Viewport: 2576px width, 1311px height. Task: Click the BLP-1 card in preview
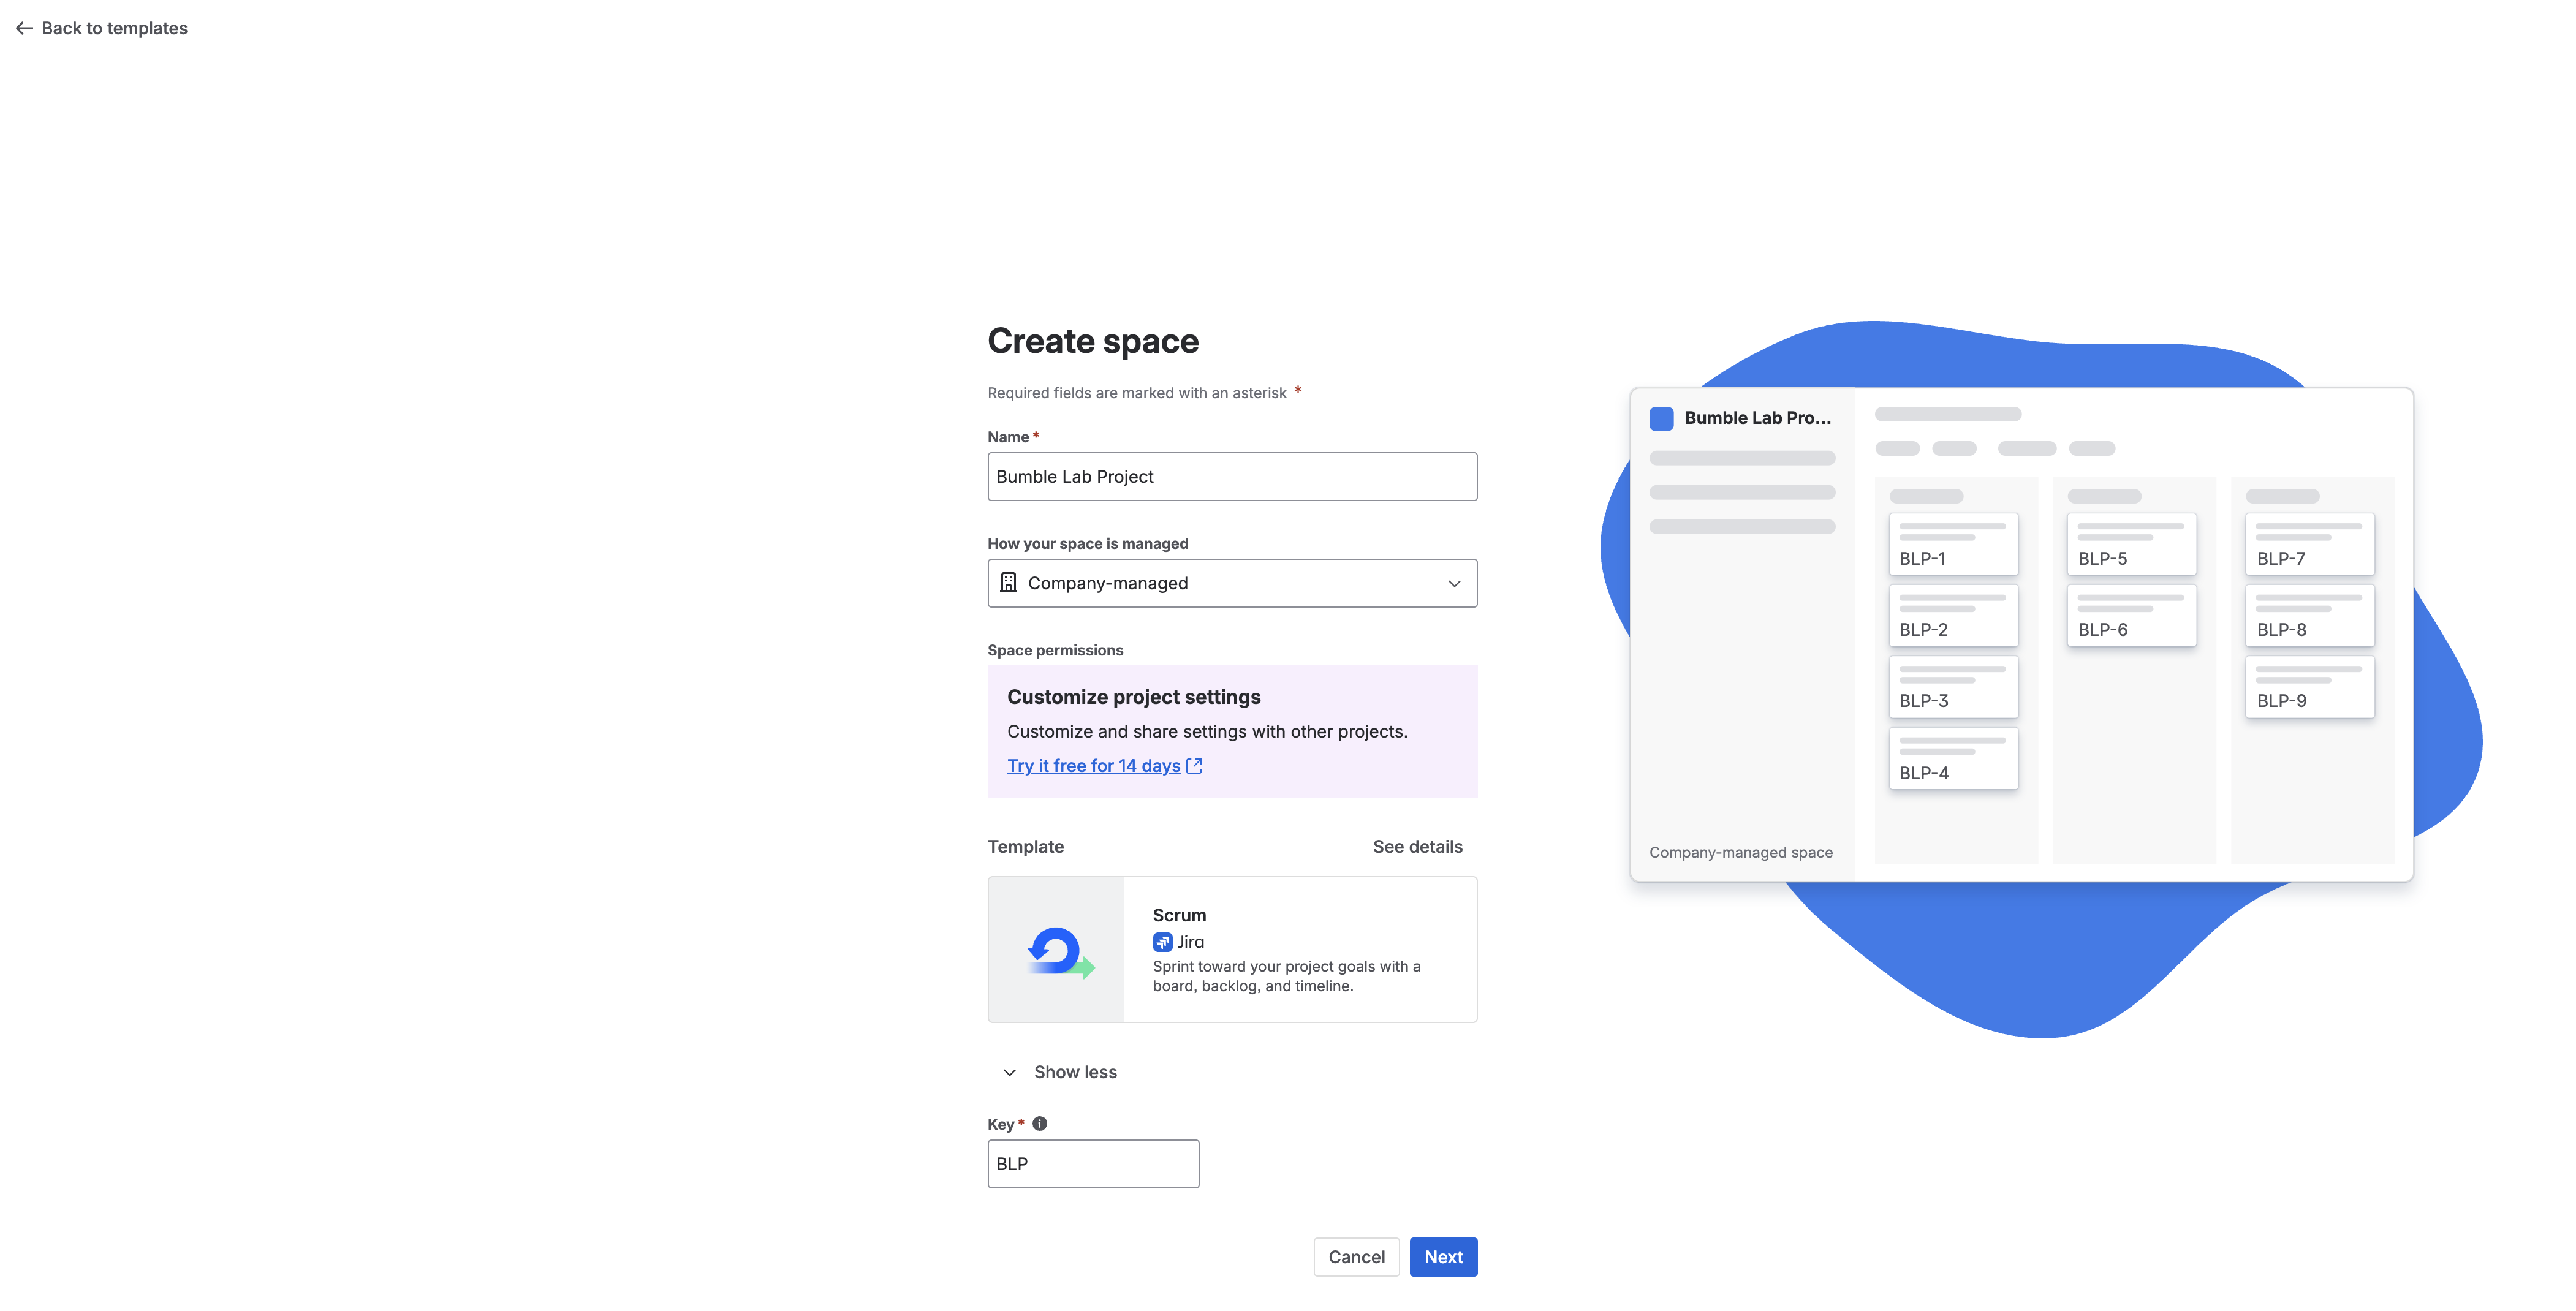1953,544
